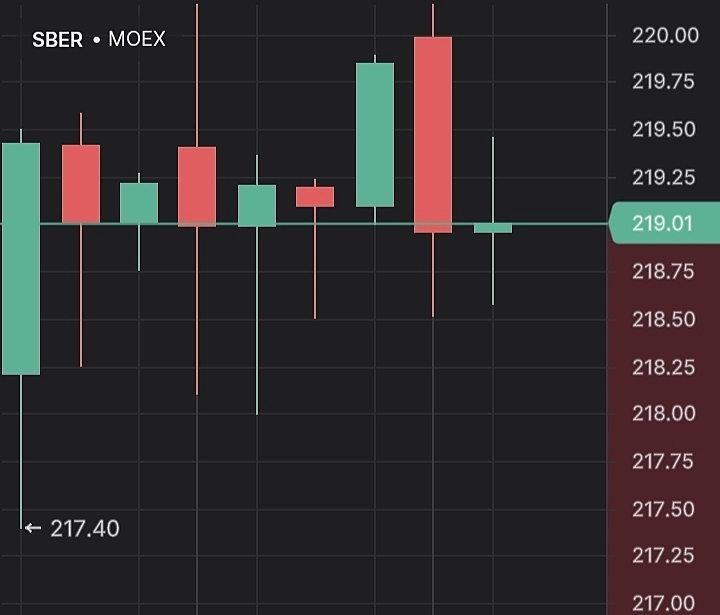Click the 217.75 price axis label
This screenshot has height=615, width=720.
coord(665,461)
